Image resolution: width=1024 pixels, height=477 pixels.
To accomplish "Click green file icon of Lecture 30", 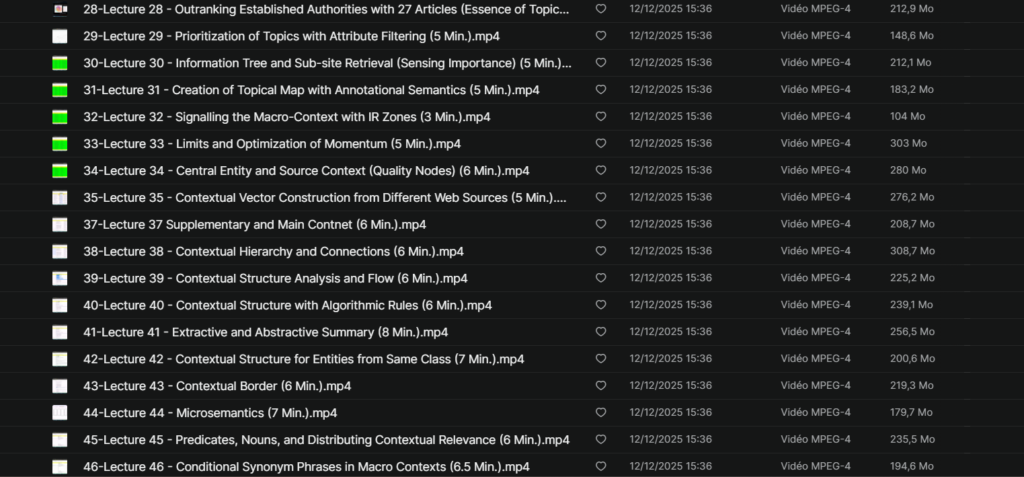I will pyautogui.click(x=60, y=63).
